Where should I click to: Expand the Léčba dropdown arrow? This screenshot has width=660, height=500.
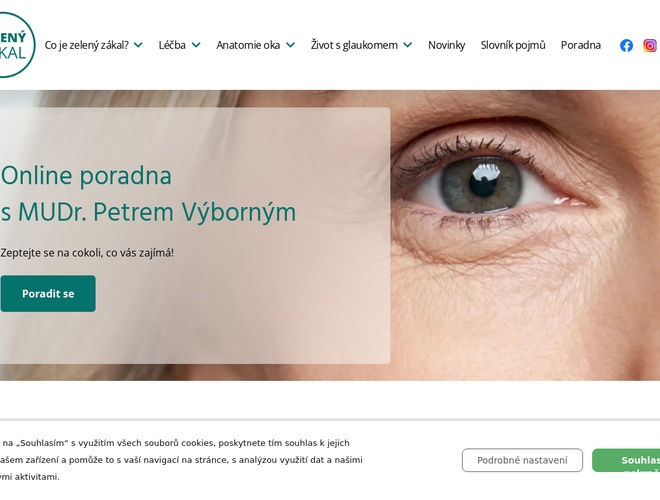tap(196, 45)
